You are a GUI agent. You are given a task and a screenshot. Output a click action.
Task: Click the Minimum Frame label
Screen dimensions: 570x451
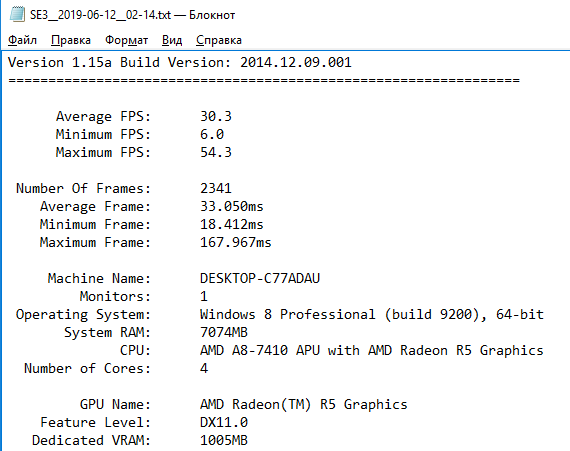(x=95, y=224)
